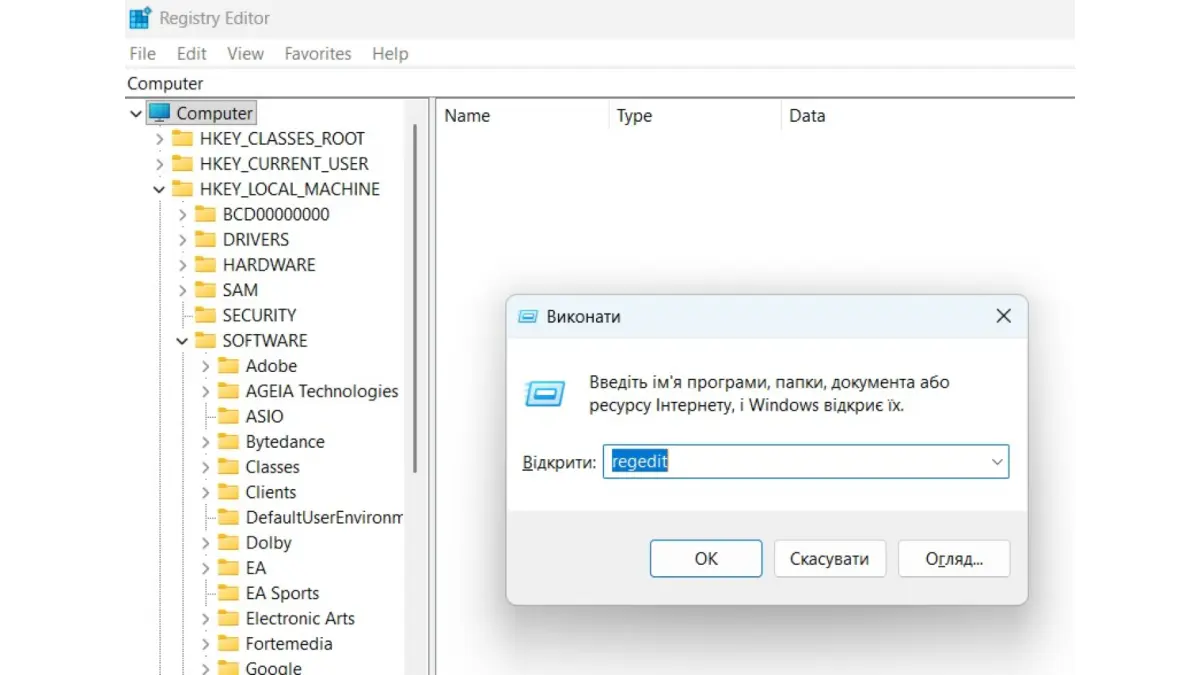Expand the HKEY_CURRENT_USER tree node
The image size is (1200, 675).
[159, 164]
